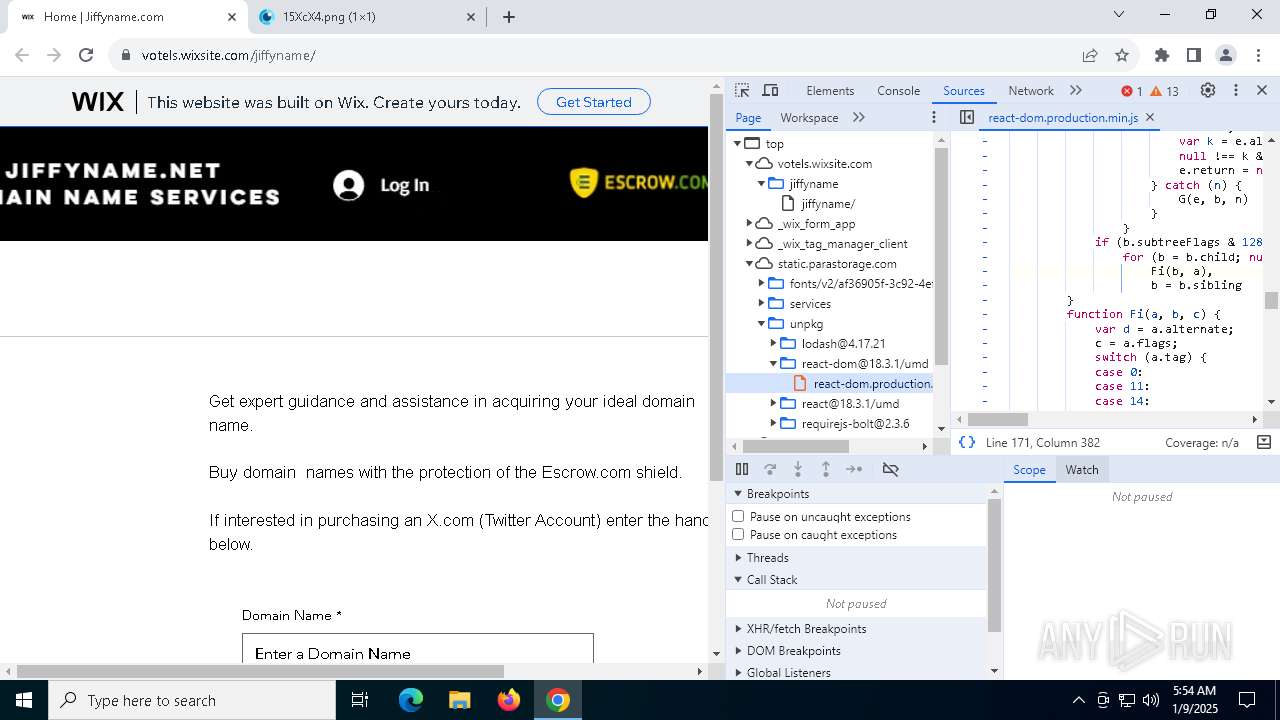Click the address bar URL
1280x720 pixels.
click(x=228, y=55)
